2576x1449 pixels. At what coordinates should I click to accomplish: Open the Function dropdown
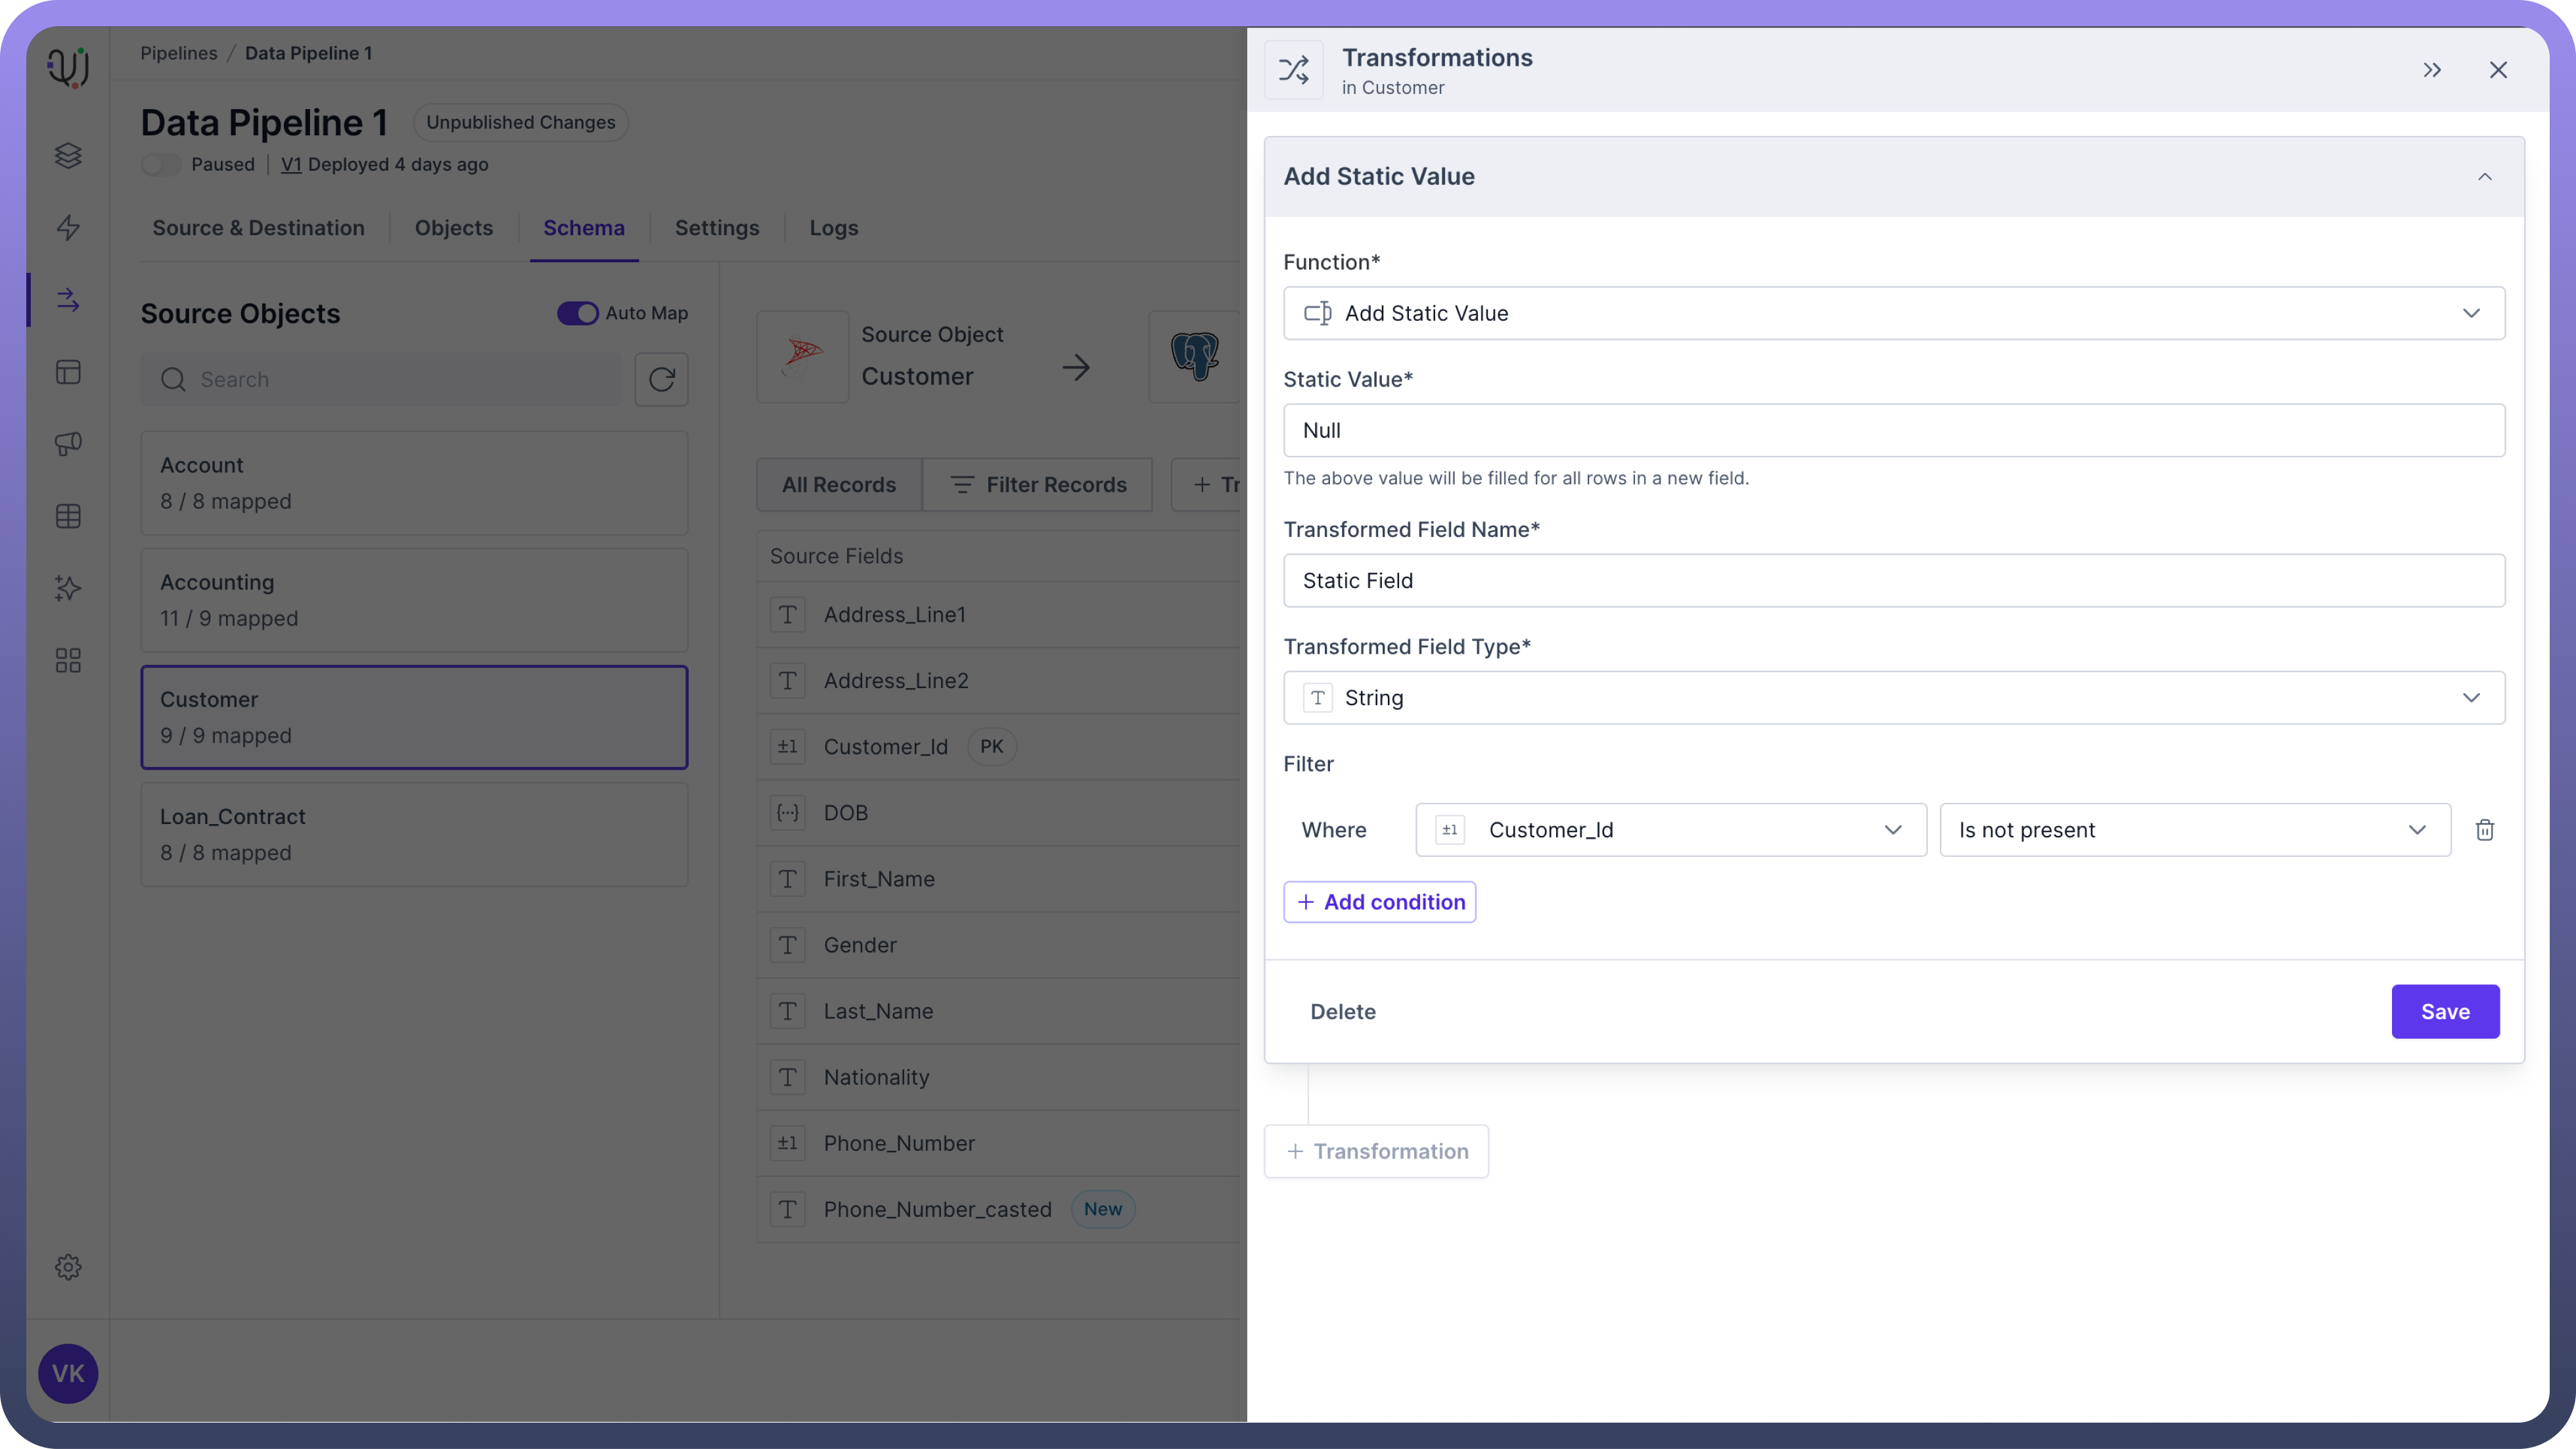(1893, 313)
